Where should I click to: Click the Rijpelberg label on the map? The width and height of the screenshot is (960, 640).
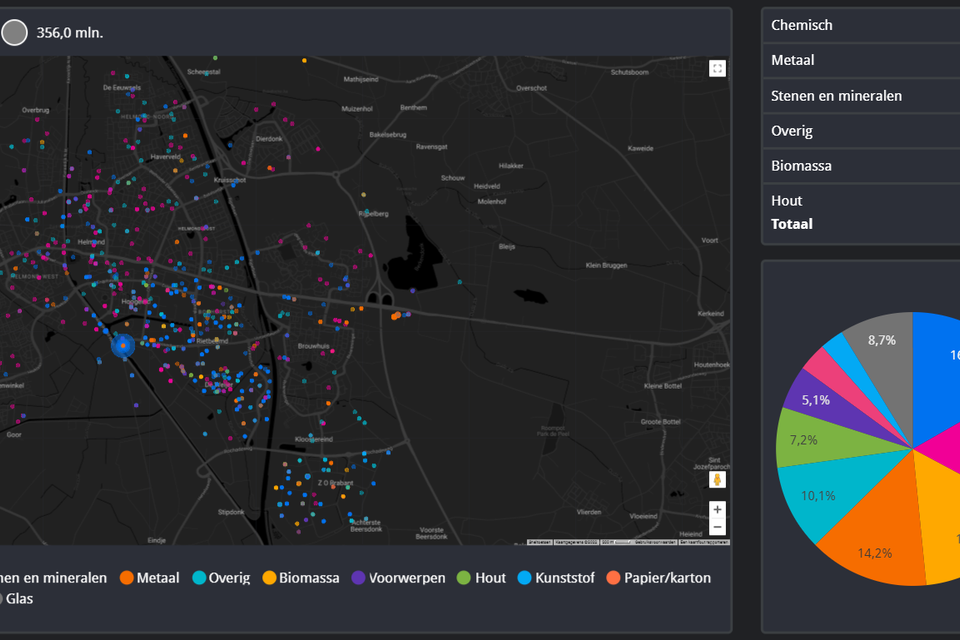pyautogui.click(x=373, y=214)
